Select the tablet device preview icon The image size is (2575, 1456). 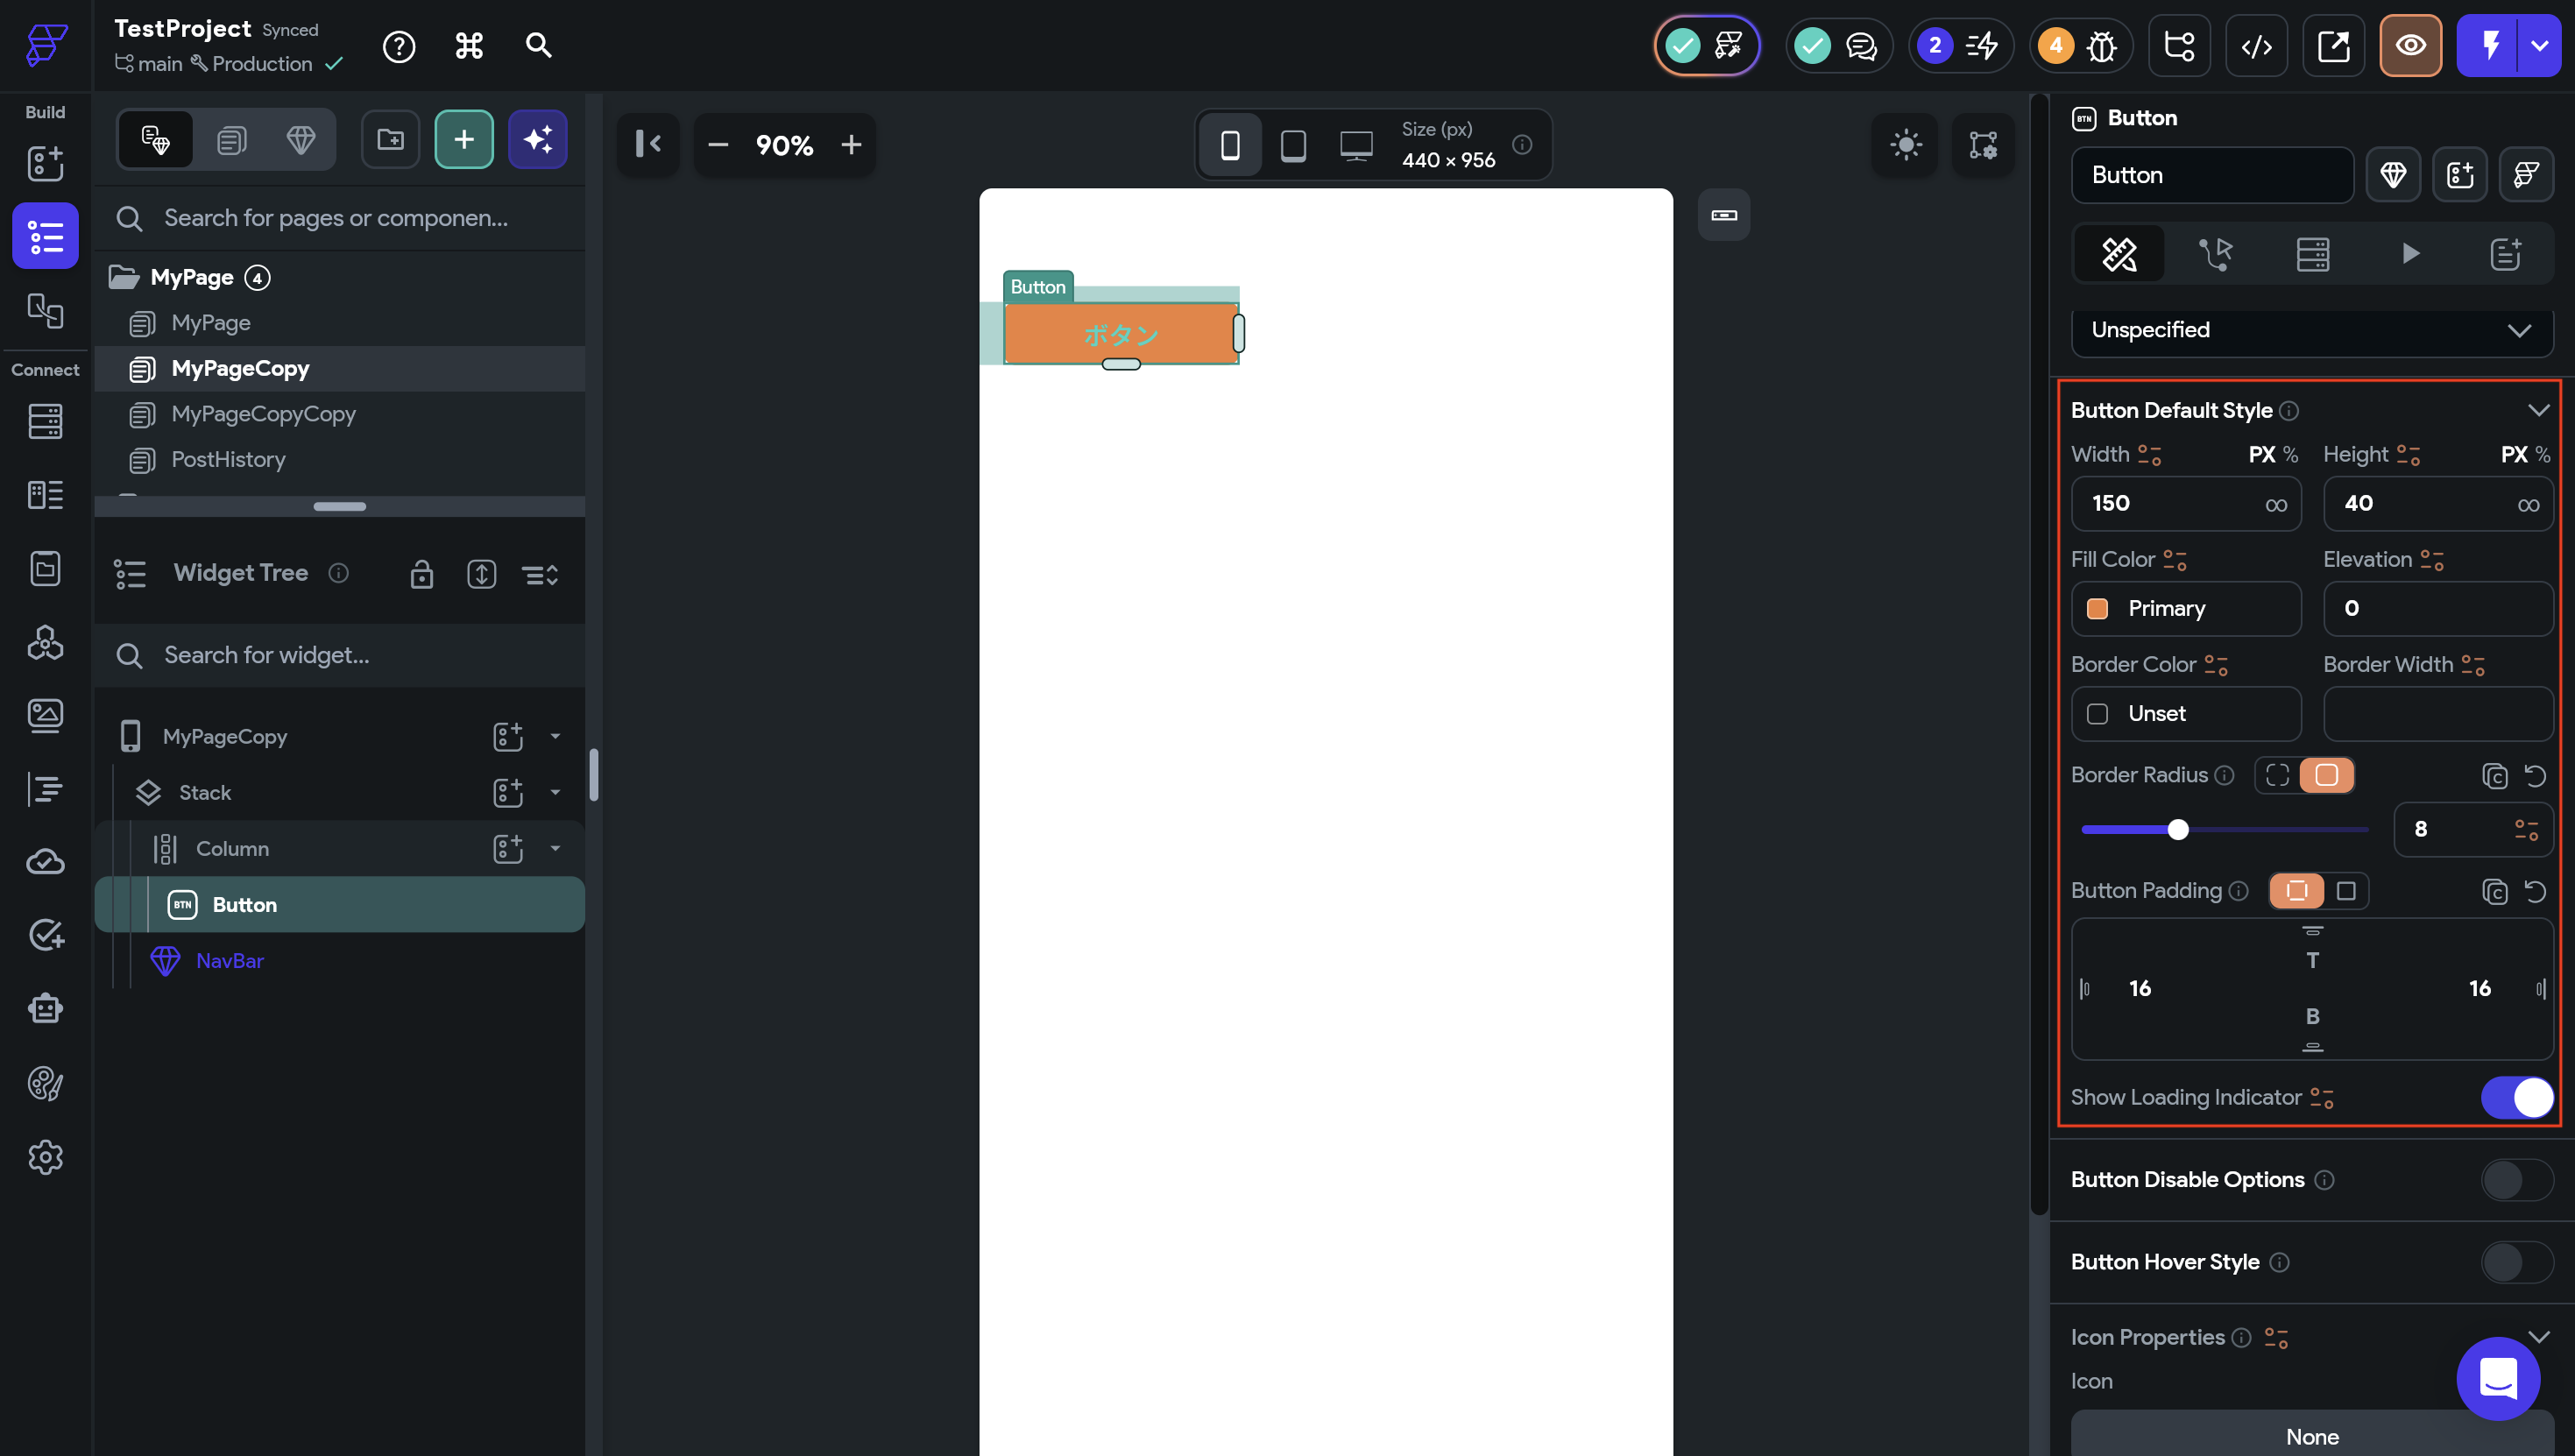[x=1293, y=146]
